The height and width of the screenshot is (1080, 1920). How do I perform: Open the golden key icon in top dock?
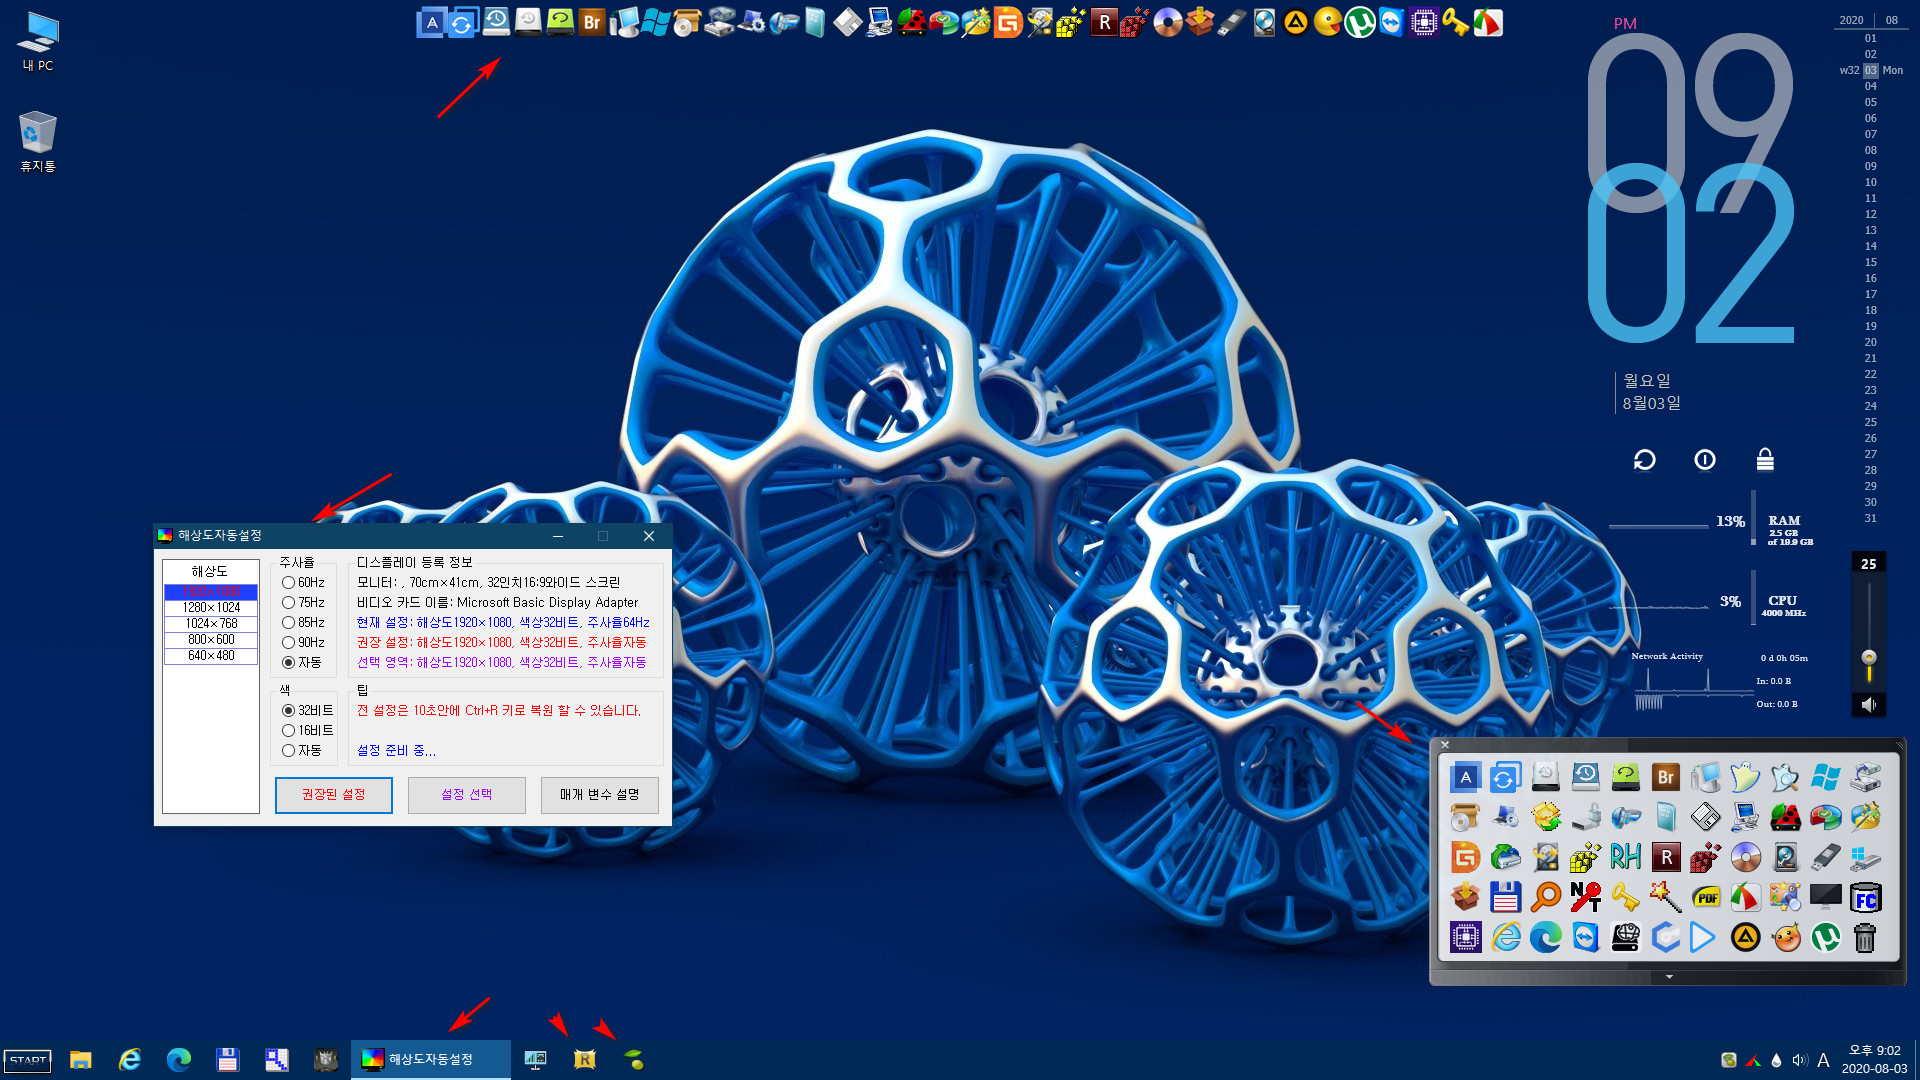click(1455, 22)
